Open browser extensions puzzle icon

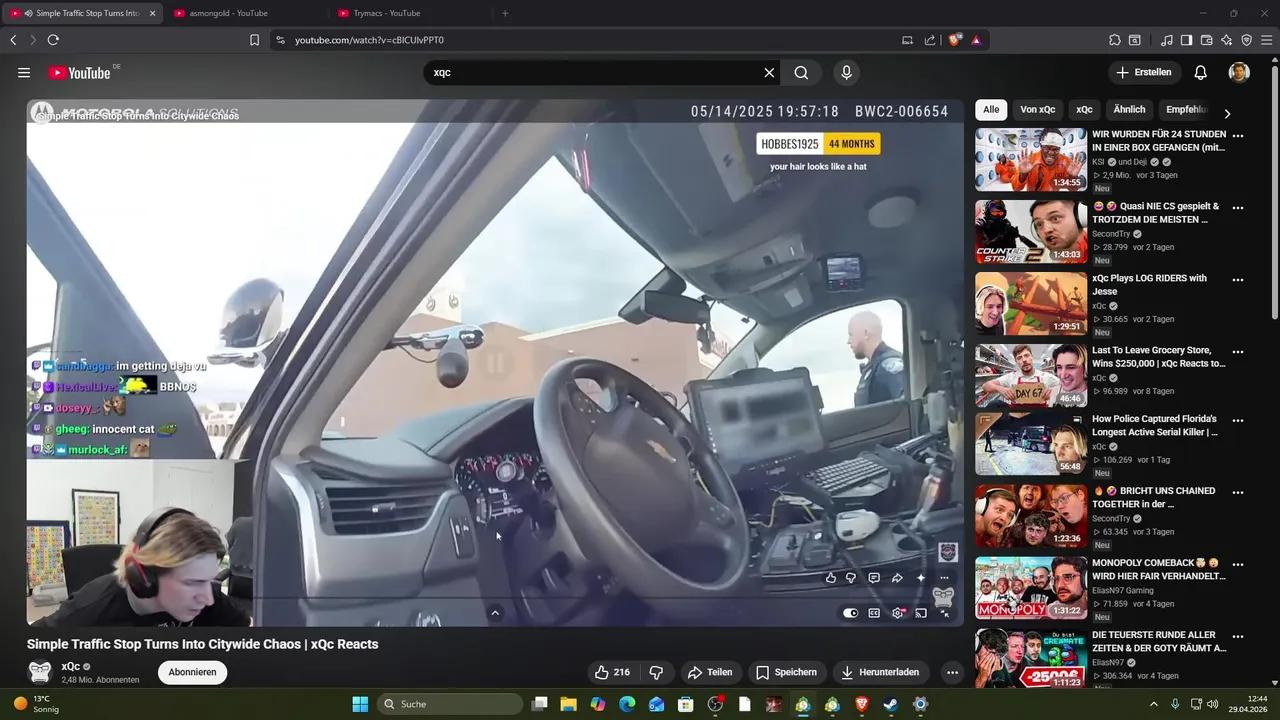pos(1114,40)
